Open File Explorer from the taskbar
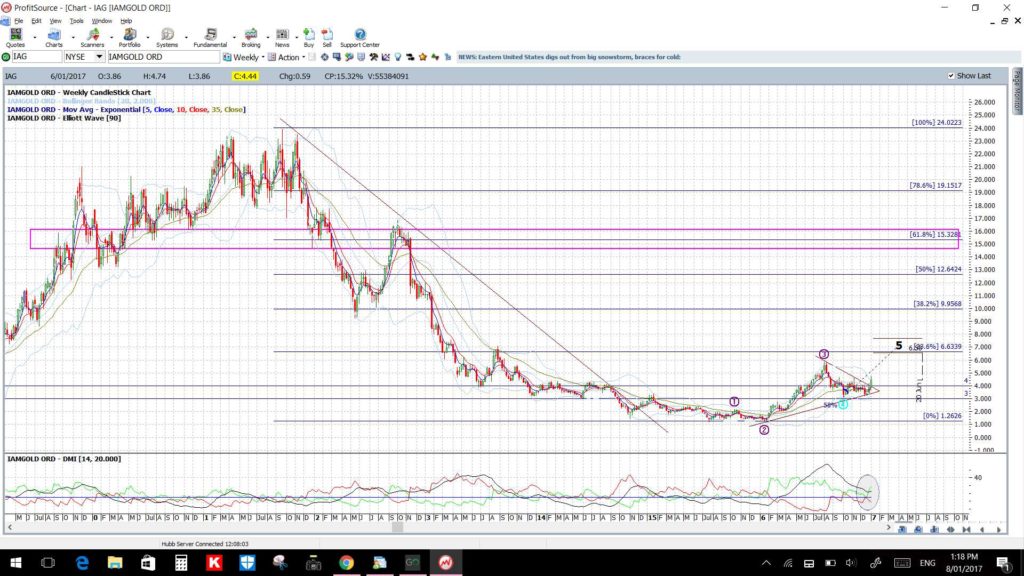This screenshot has height=576, width=1024. click(115, 562)
